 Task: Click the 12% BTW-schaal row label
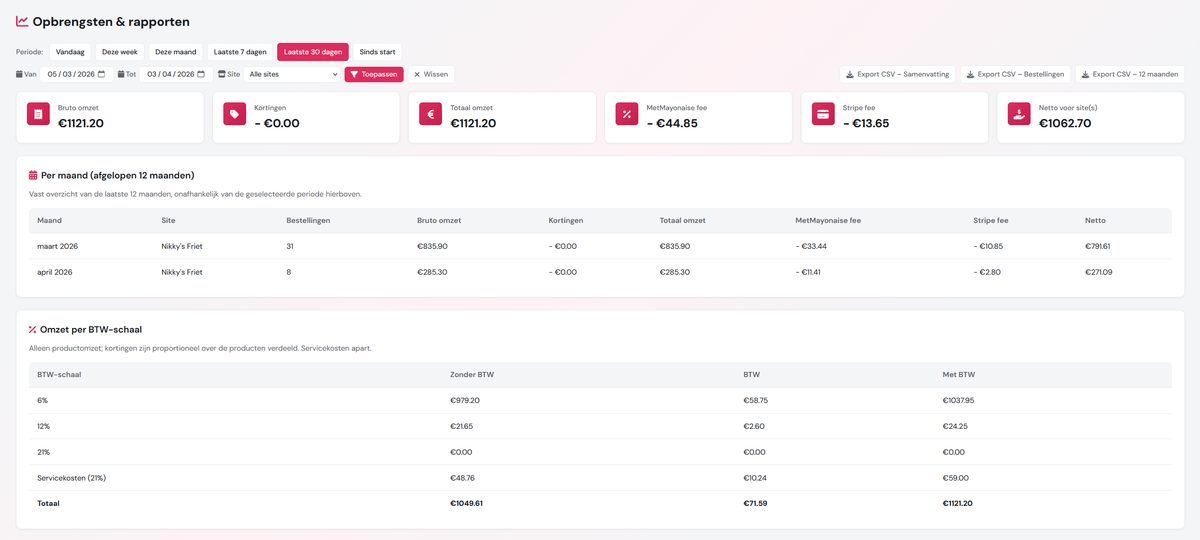43,426
